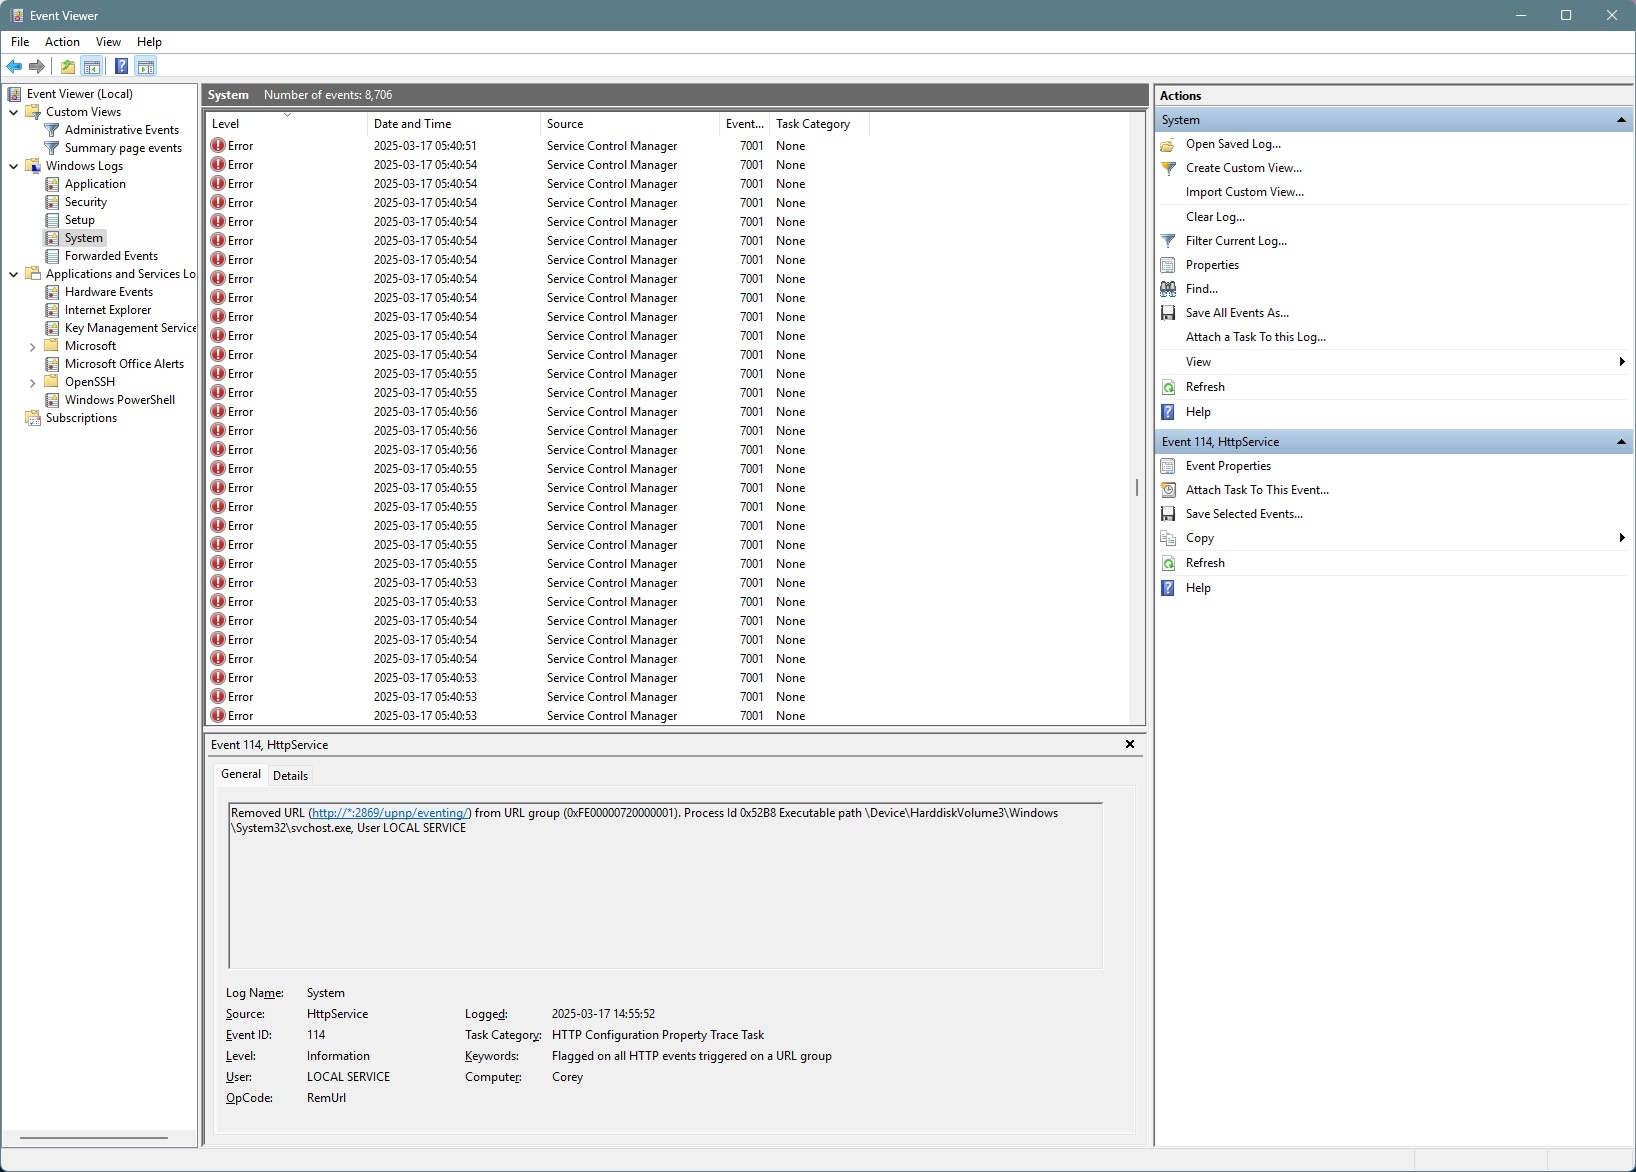Viewport: 1636px width, 1172px height.
Task: Expand the OpenSSH folder node
Action: coord(32,383)
